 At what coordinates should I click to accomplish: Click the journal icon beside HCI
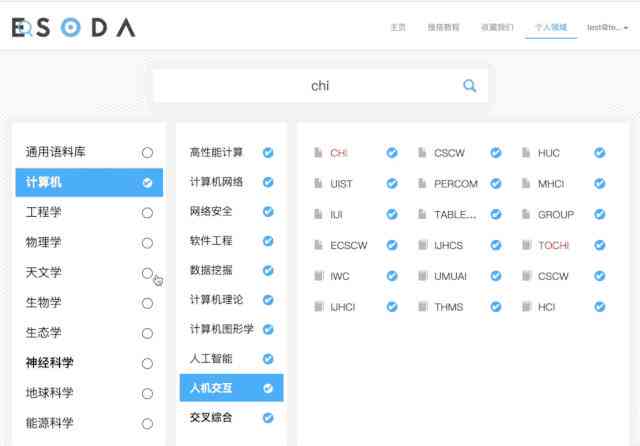[527, 306]
